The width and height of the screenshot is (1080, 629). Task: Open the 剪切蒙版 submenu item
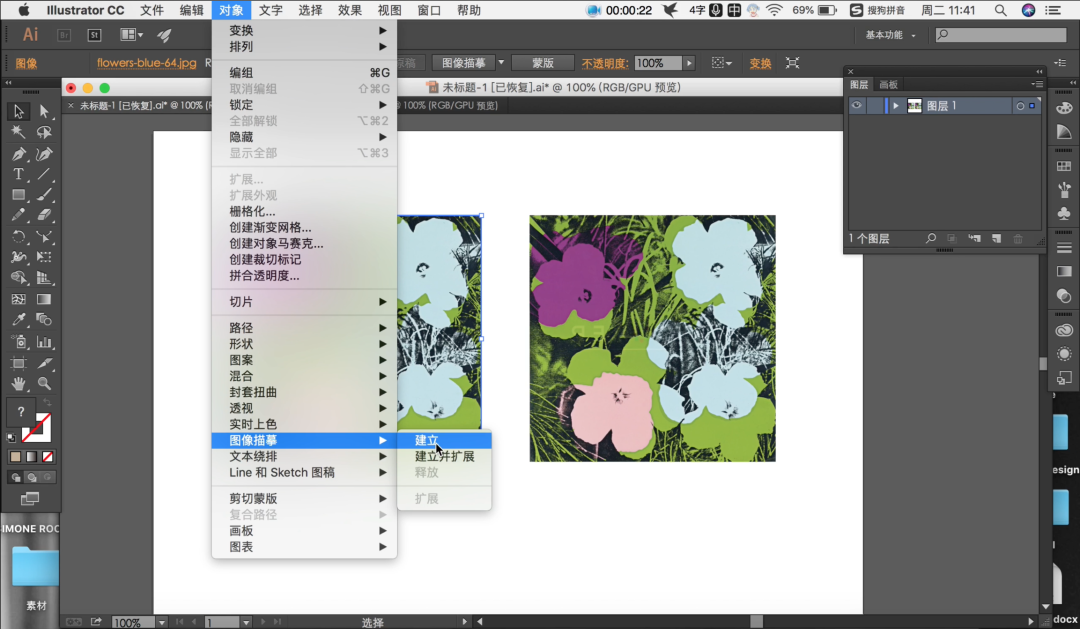click(x=304, y=498)
